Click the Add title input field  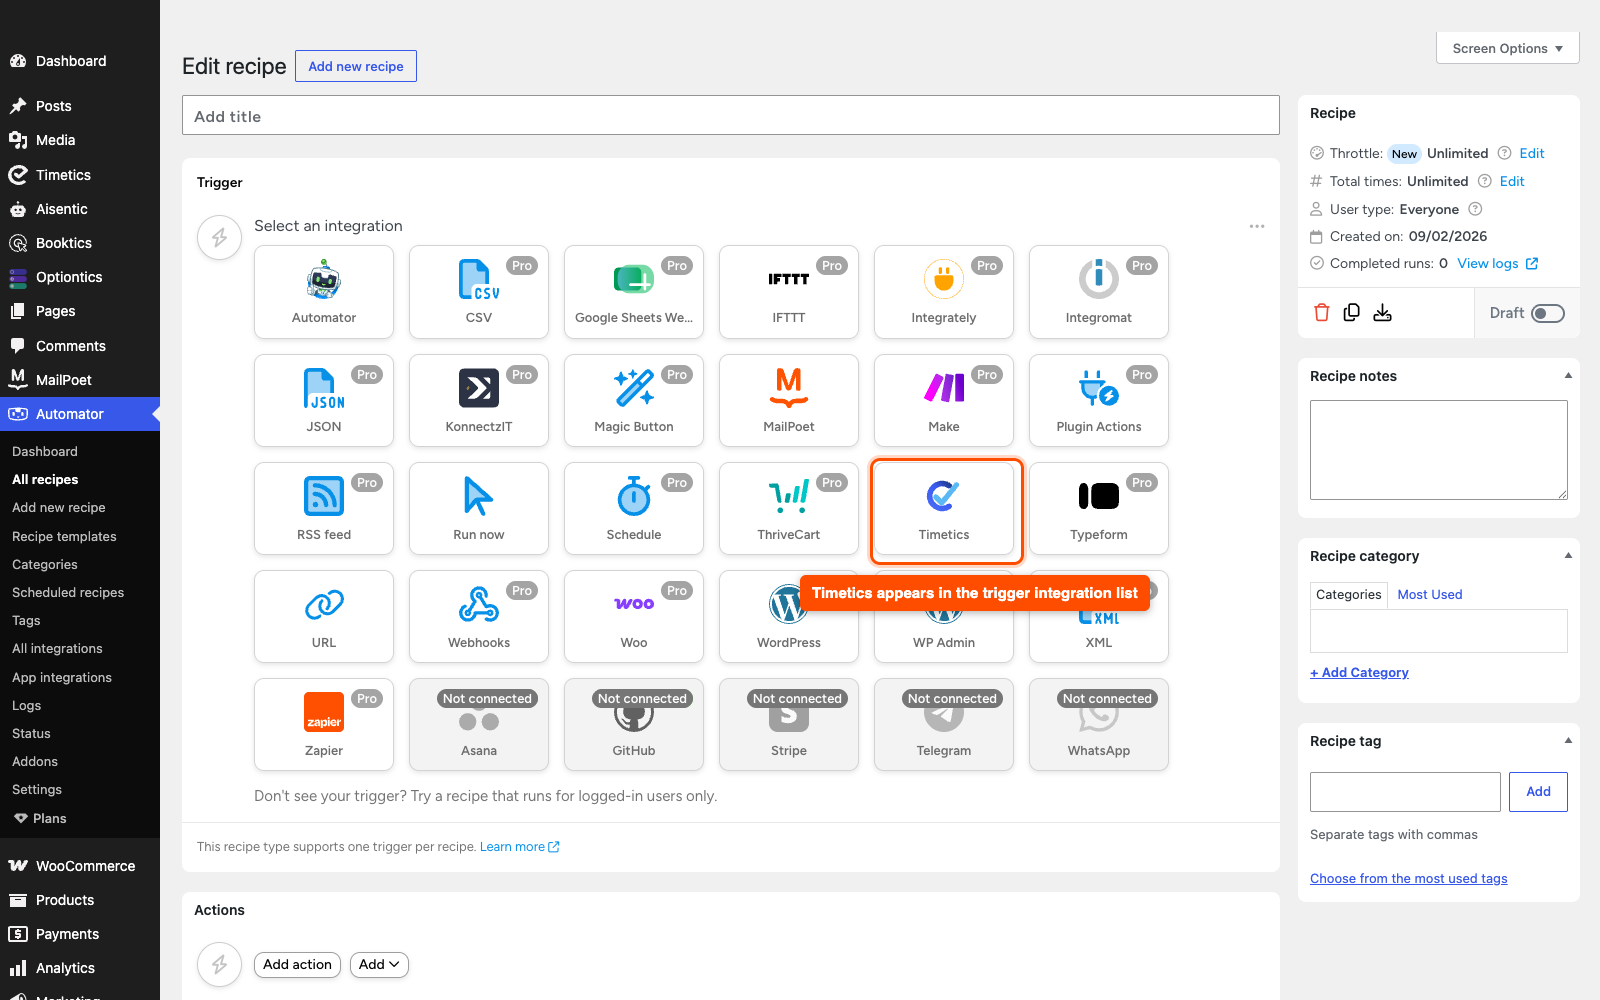pos(731,115)
